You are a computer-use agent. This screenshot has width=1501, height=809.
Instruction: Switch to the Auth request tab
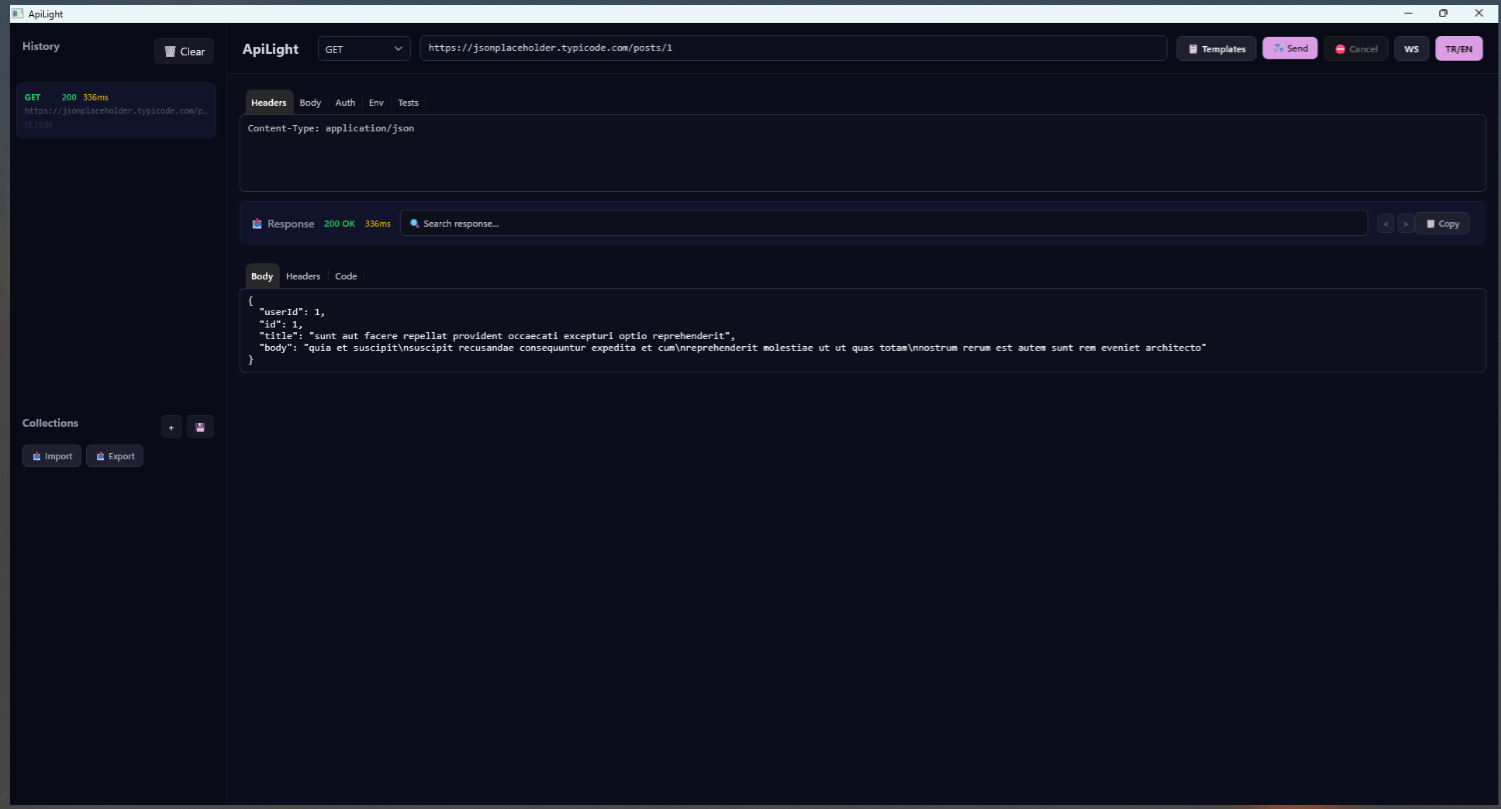[345, 103]
